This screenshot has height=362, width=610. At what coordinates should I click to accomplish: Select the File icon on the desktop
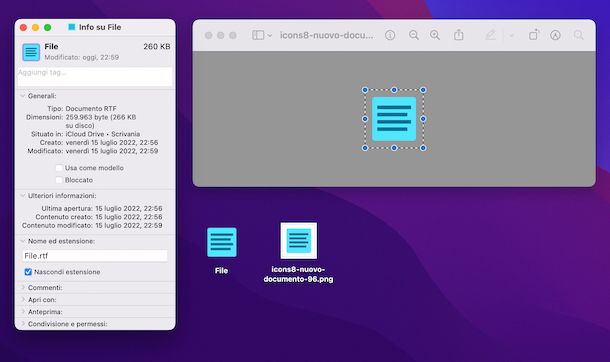click(222, 242)
